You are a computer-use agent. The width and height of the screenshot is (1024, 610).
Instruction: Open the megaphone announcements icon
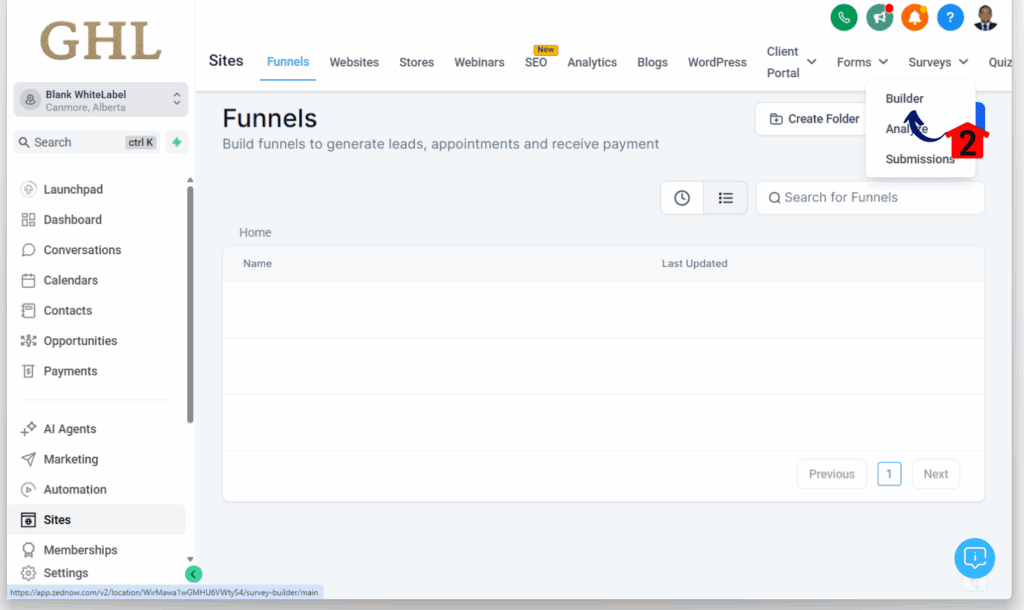880,17
